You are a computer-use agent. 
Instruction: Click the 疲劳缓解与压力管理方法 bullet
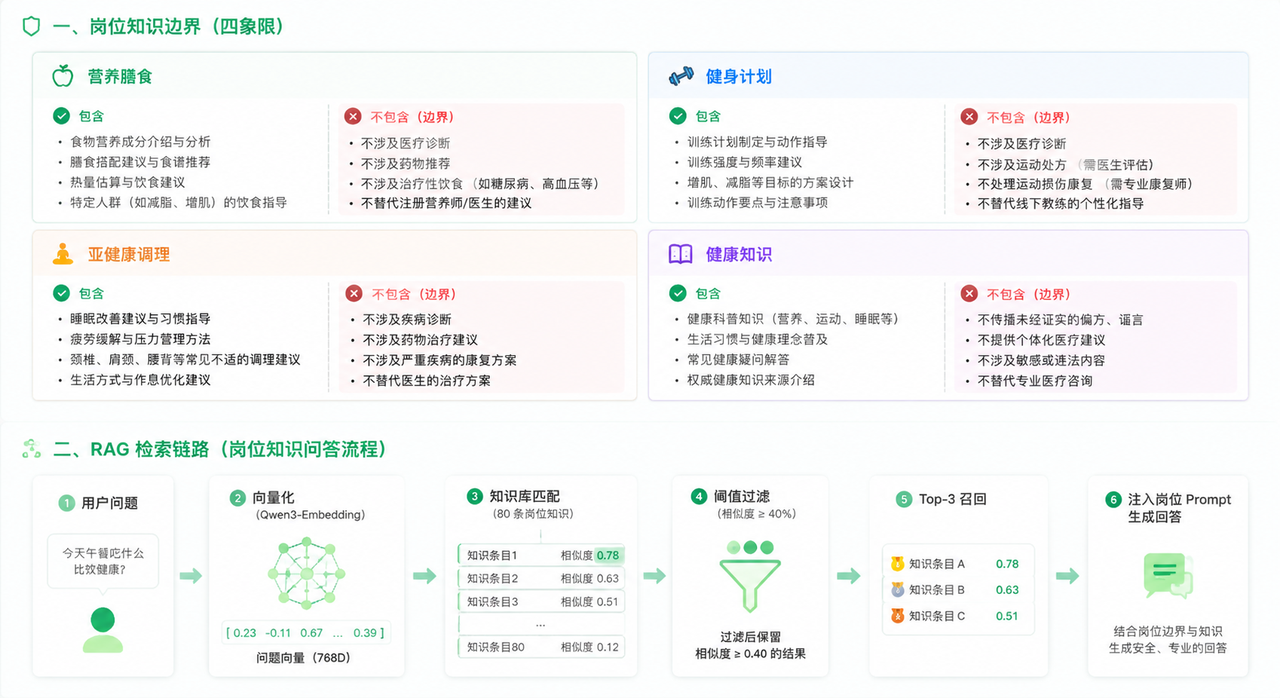[x=140, y=339]
